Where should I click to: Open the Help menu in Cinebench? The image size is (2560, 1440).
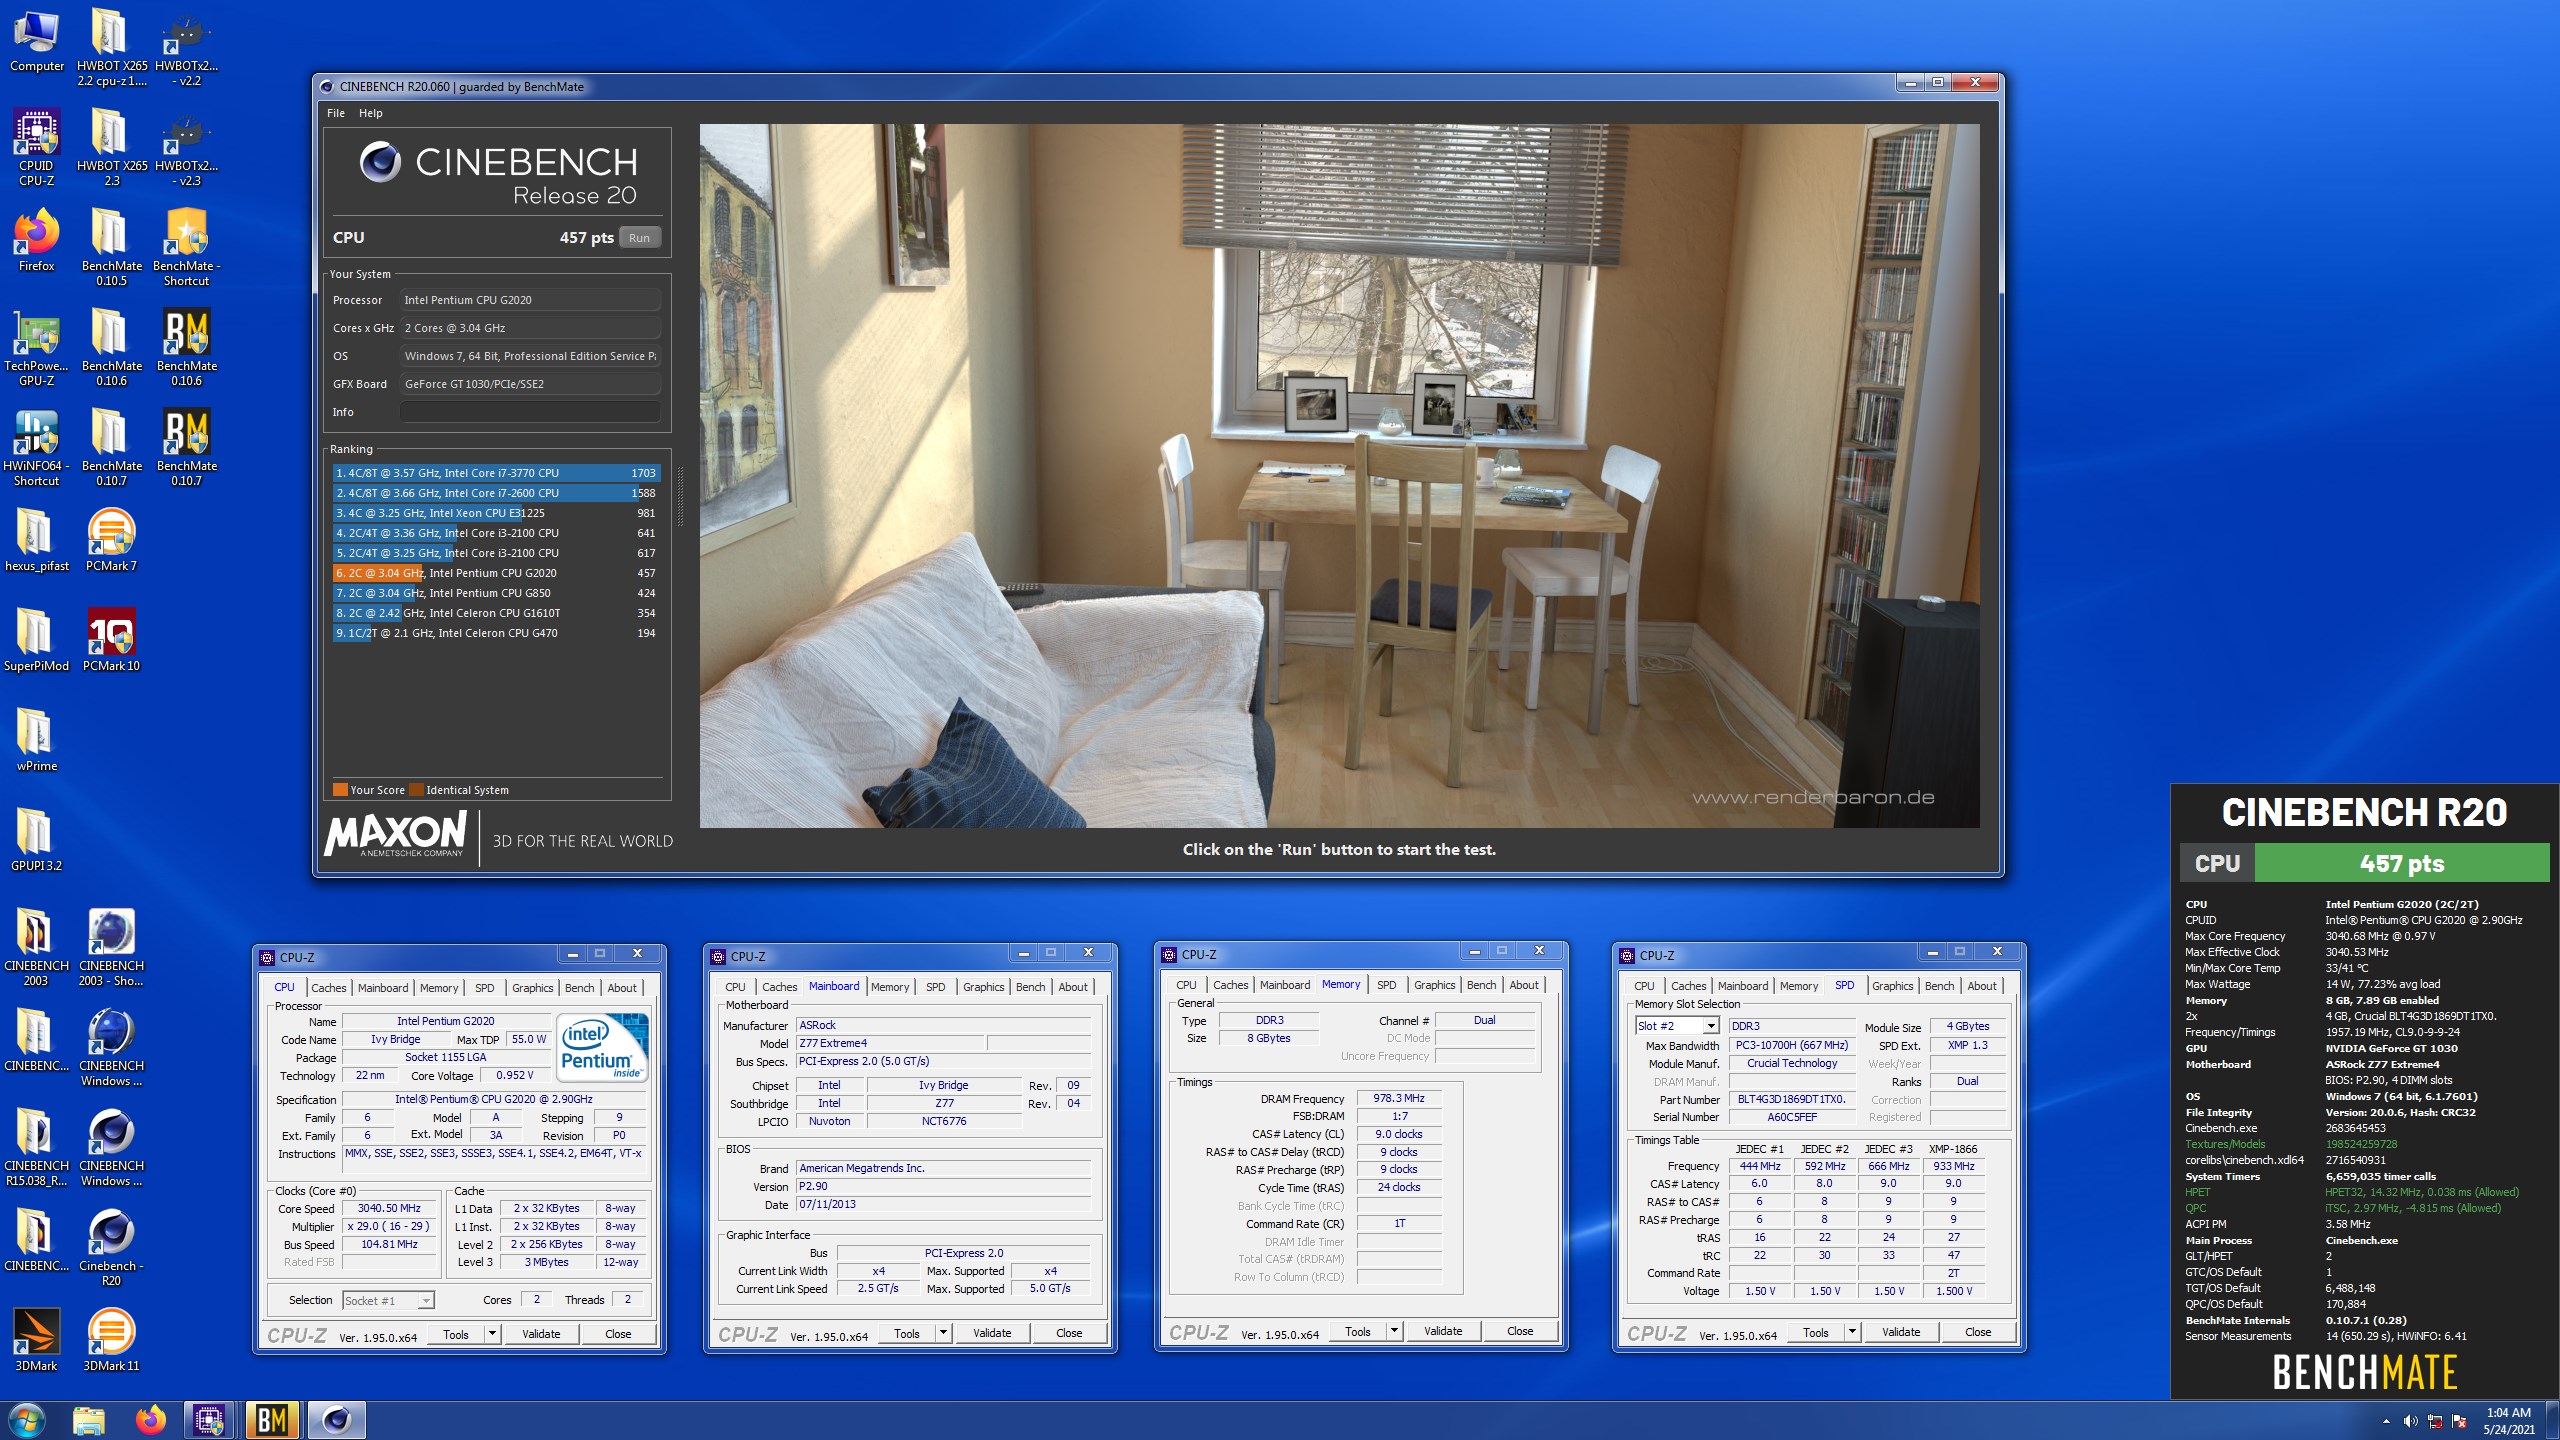pos(371,113)
